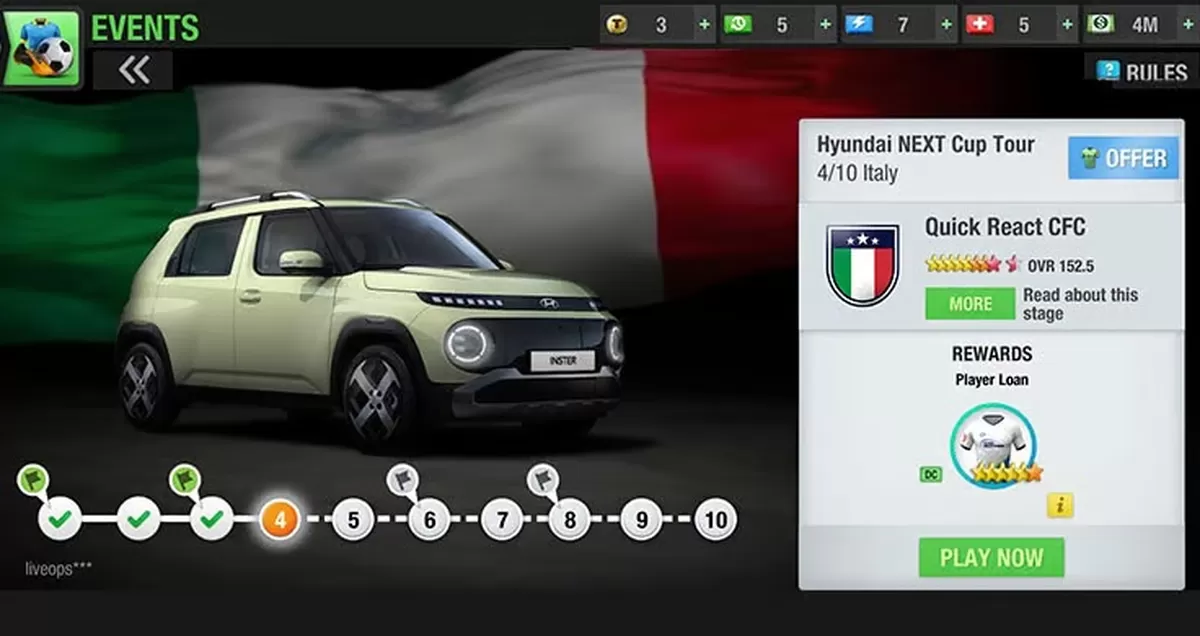Click the Quick React CFC Italy badge
The height and width of the screenshot is (636, 1200).
(x=863, y=265)
